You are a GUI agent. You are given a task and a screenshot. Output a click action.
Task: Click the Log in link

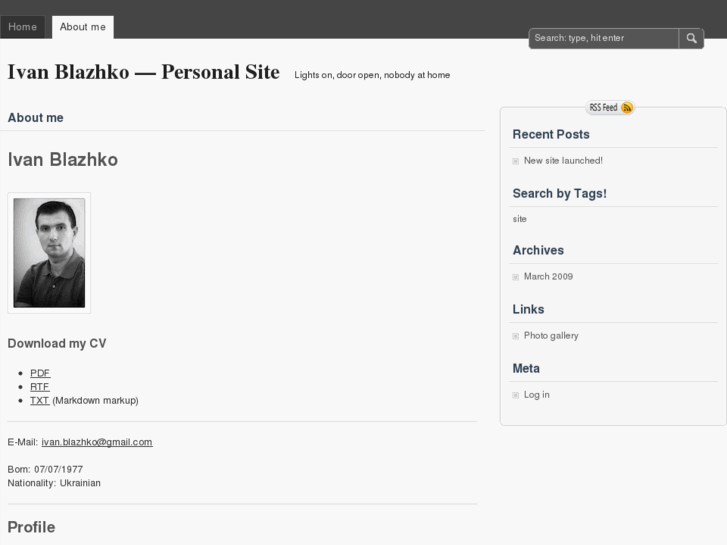(537, 395)
